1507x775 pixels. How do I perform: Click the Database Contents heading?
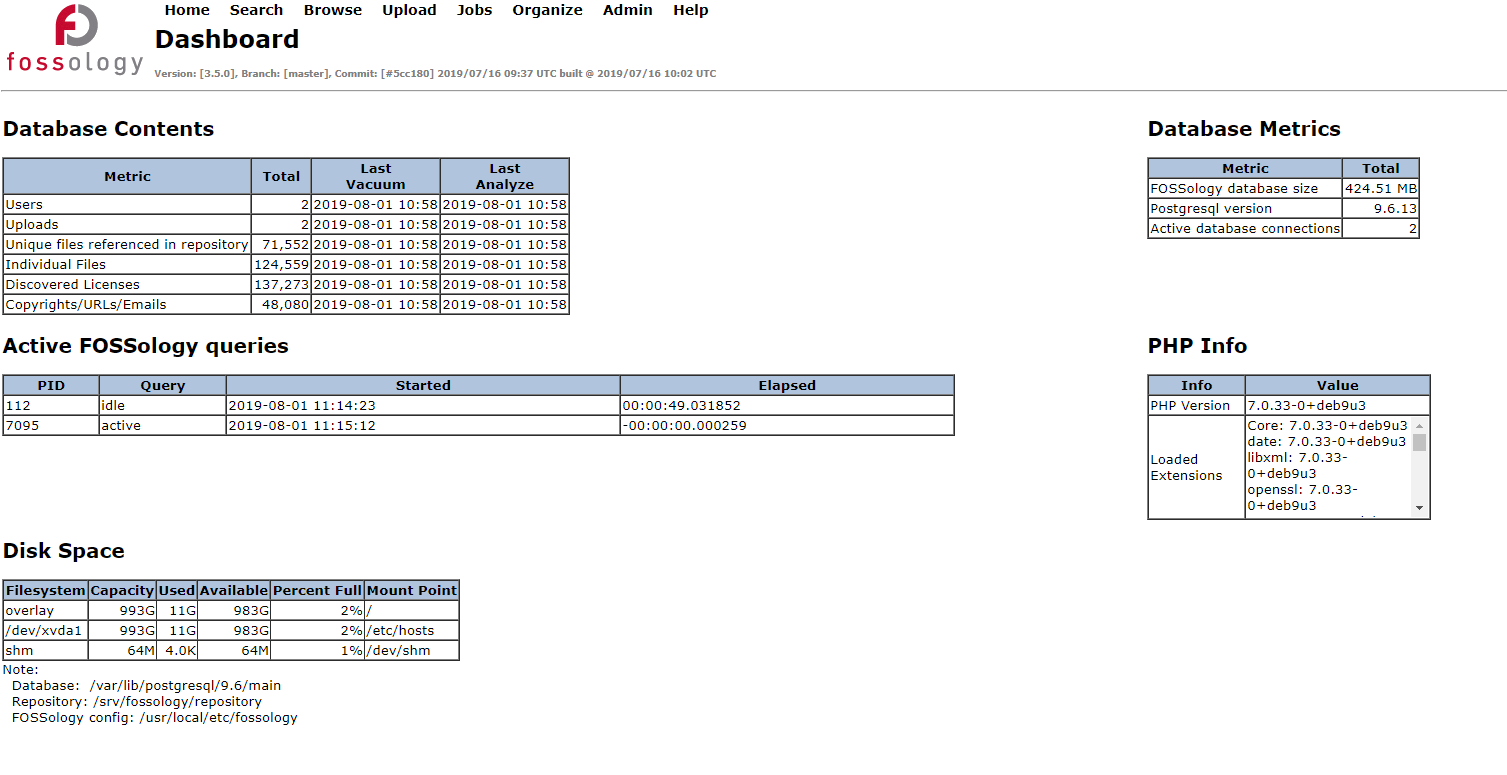108,128
